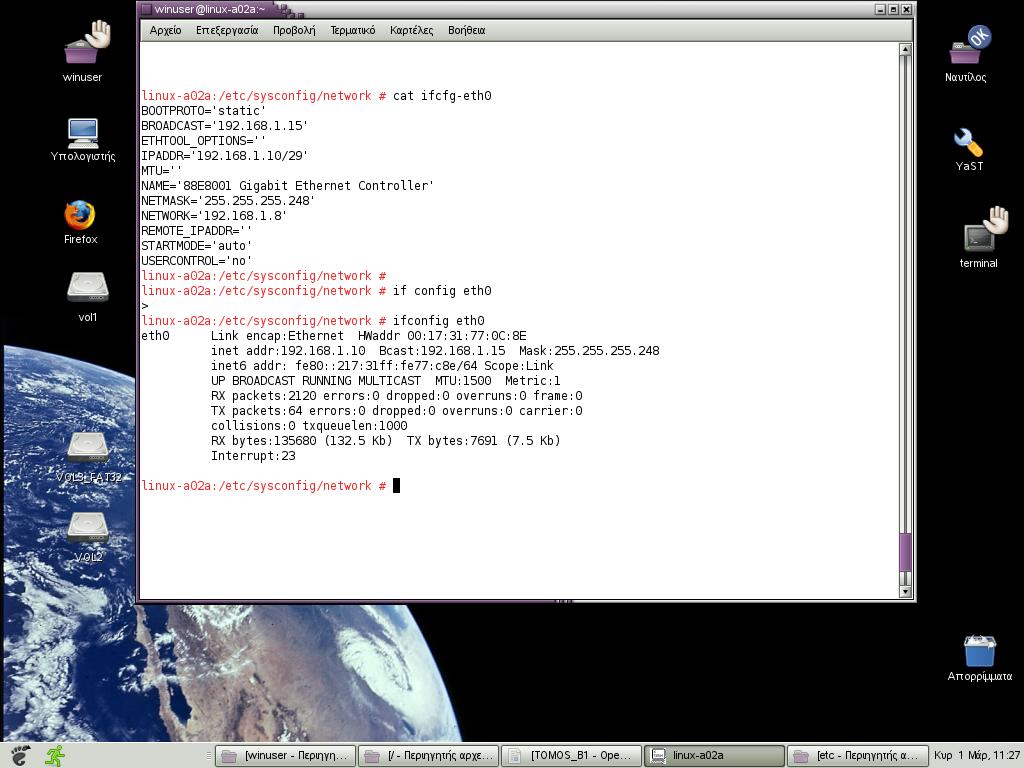Image resolution: width=1024 pixels, height=768 pixels.
Task: Click the NETWORK='192.168.1.8' line
Action: pyautogui.click(x=214, y=216)
